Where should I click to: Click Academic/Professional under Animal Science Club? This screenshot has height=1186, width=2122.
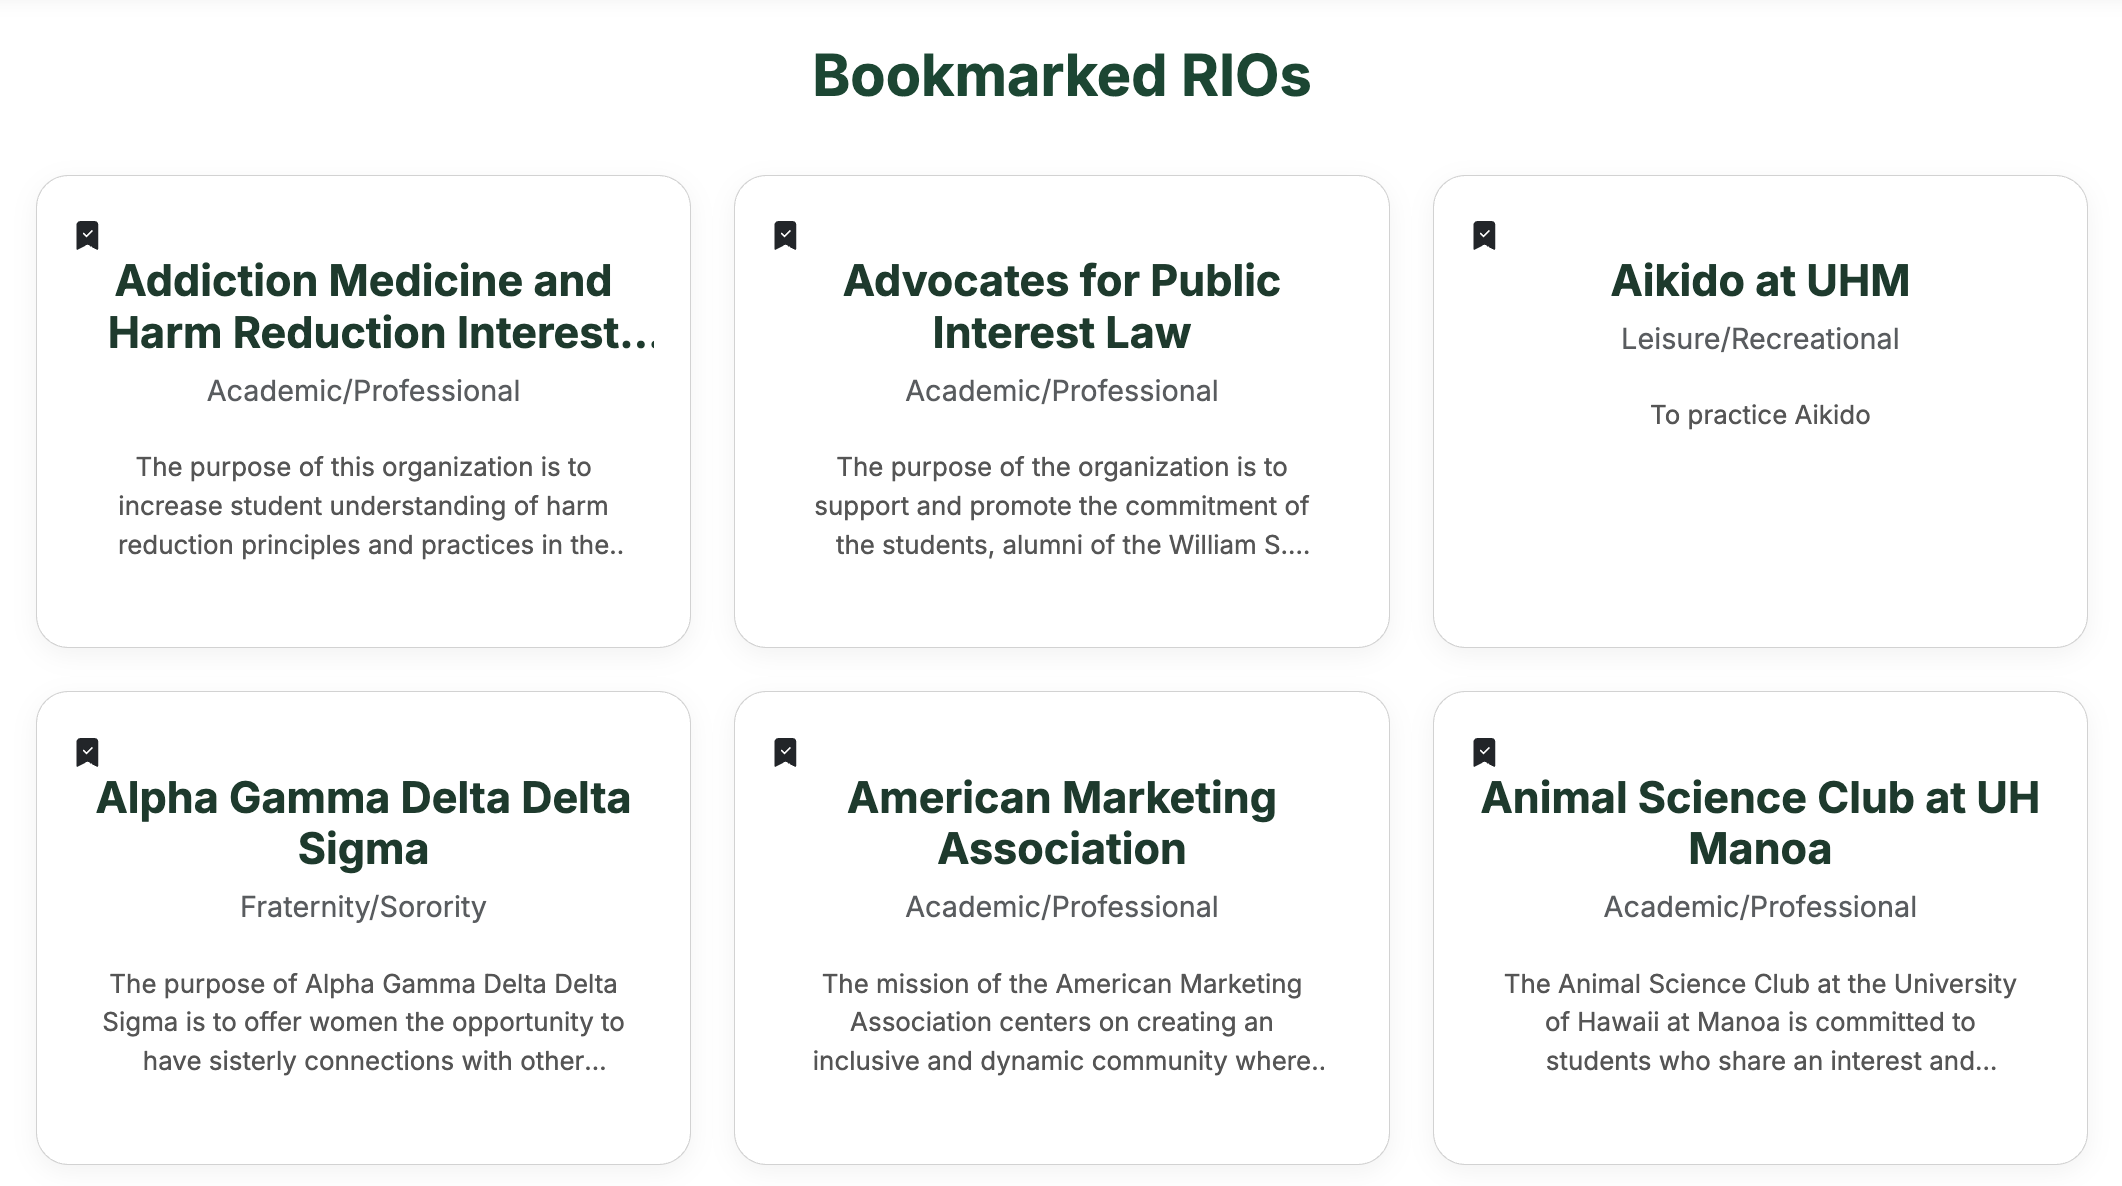click(1759, 907)
